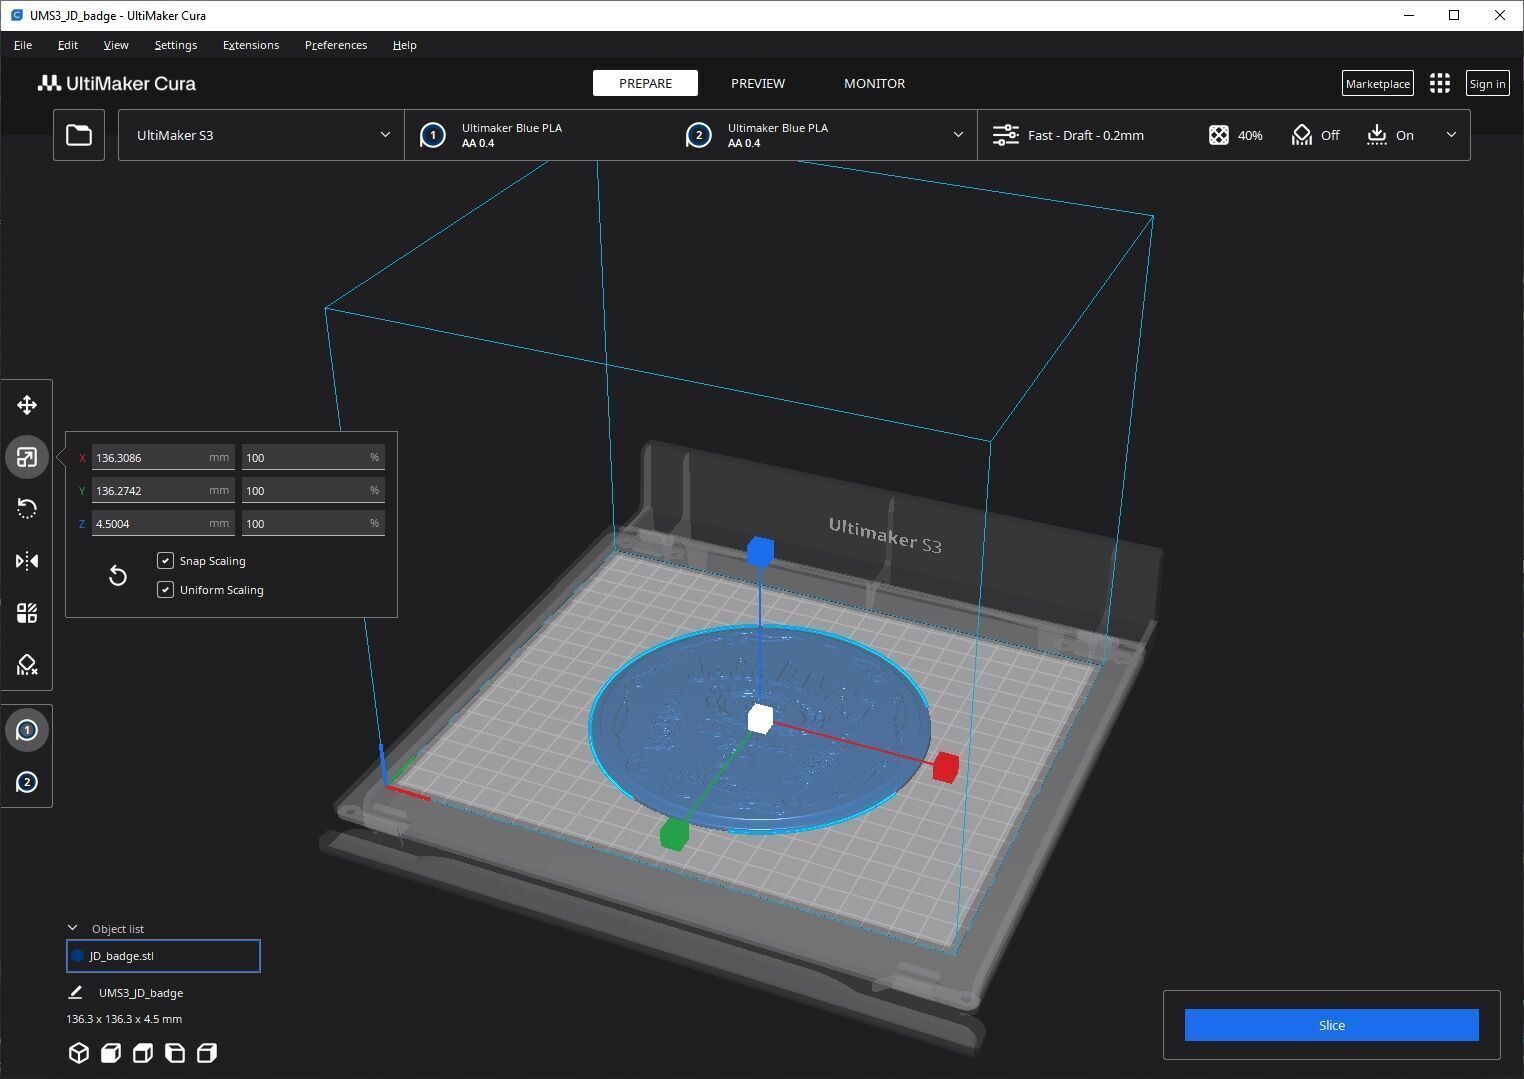Open the Per Model Settings tool

pyautogui.click(x=27, y=613)
